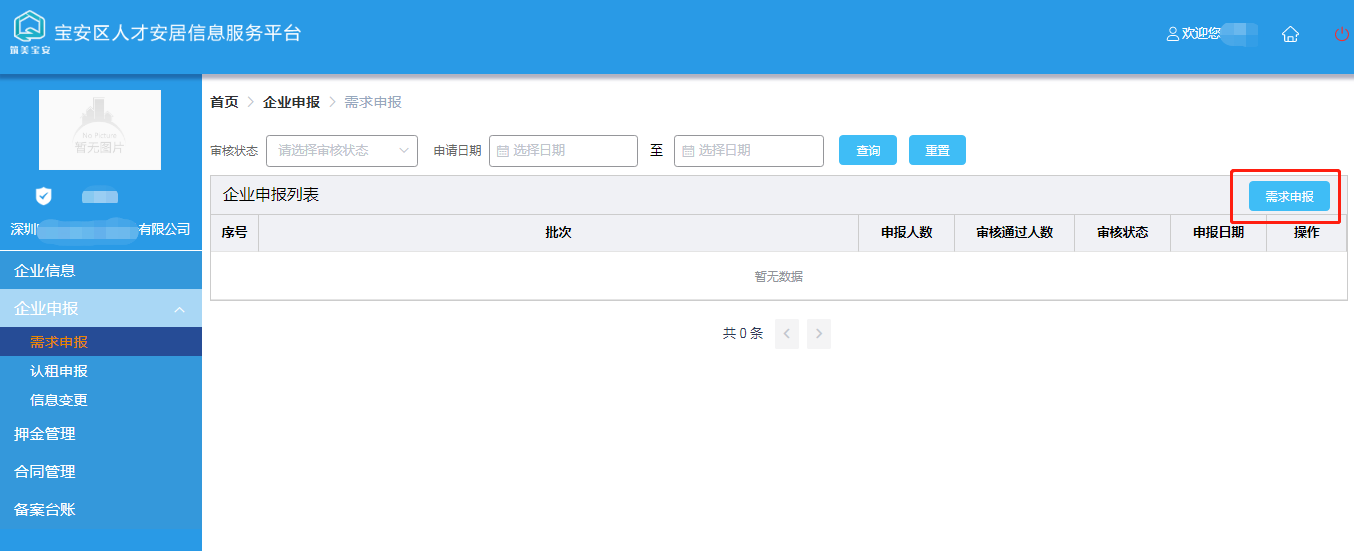The height and width of the screenshot is (551, 1354).
Task: Select 信息变更 in the sidebar
Action: (x=59, y=400)
